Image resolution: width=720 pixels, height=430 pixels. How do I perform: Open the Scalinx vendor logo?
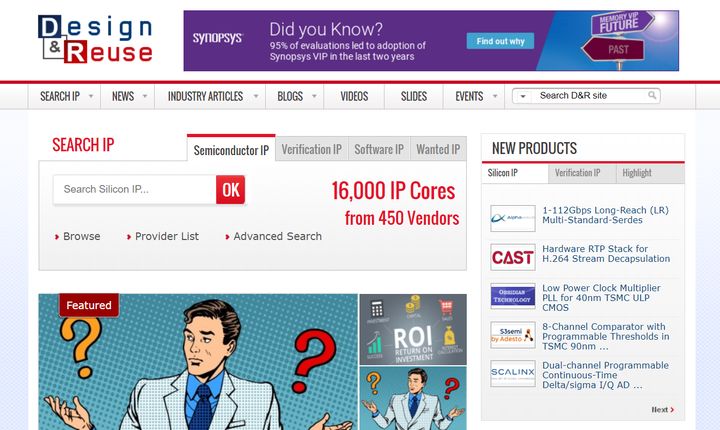[x=512, y=373]
